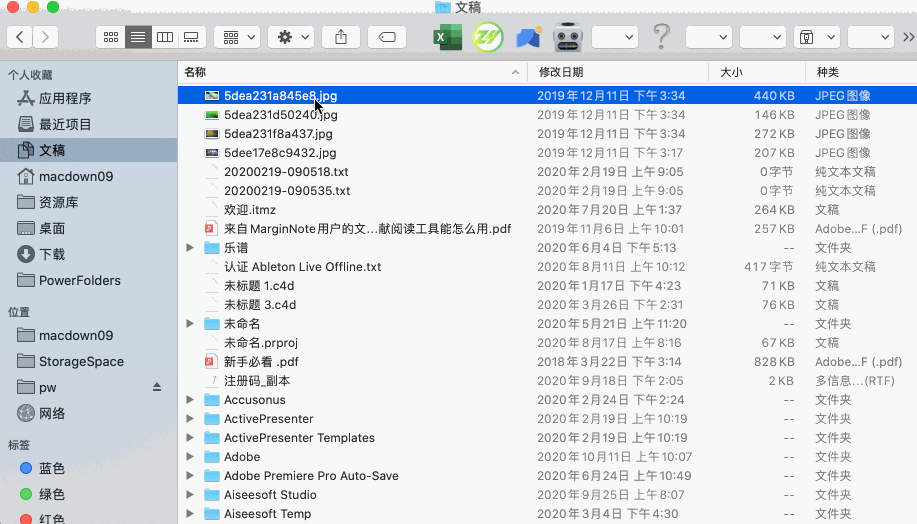
Task: Open 下载 in the sidebar
Action: click(89, 254)
